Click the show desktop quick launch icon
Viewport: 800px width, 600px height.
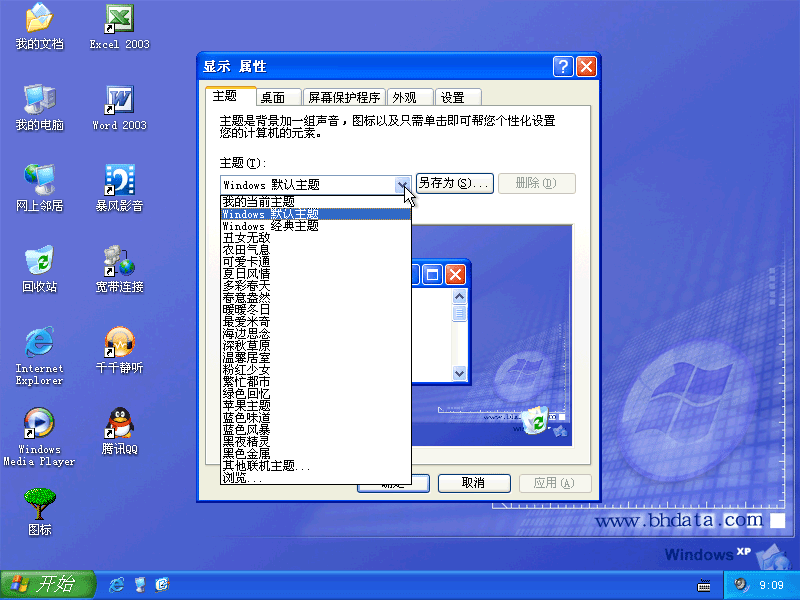click(140, 585)
